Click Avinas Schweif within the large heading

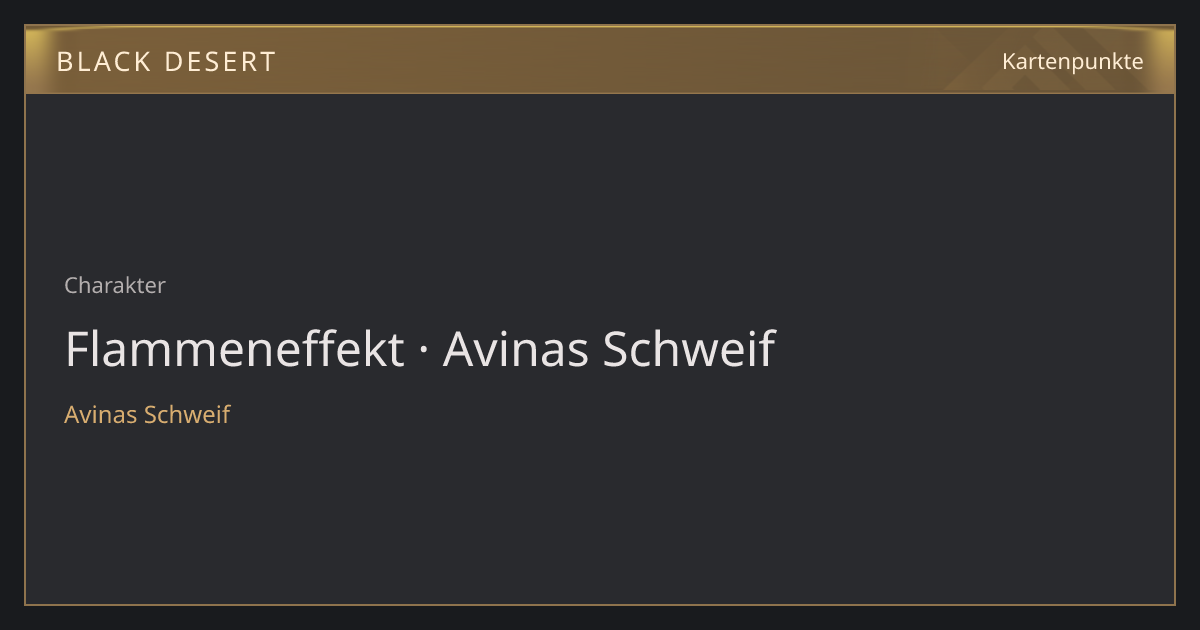[609, 349]
